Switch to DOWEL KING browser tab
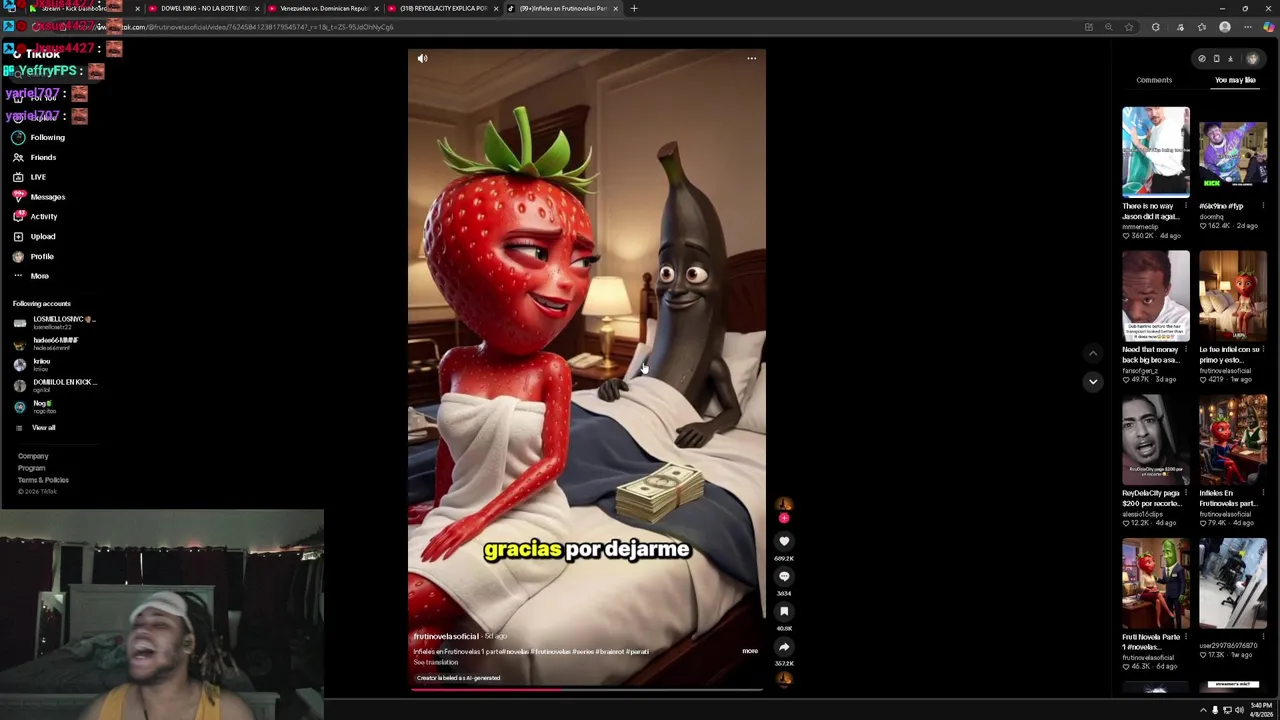 [204, 8]
